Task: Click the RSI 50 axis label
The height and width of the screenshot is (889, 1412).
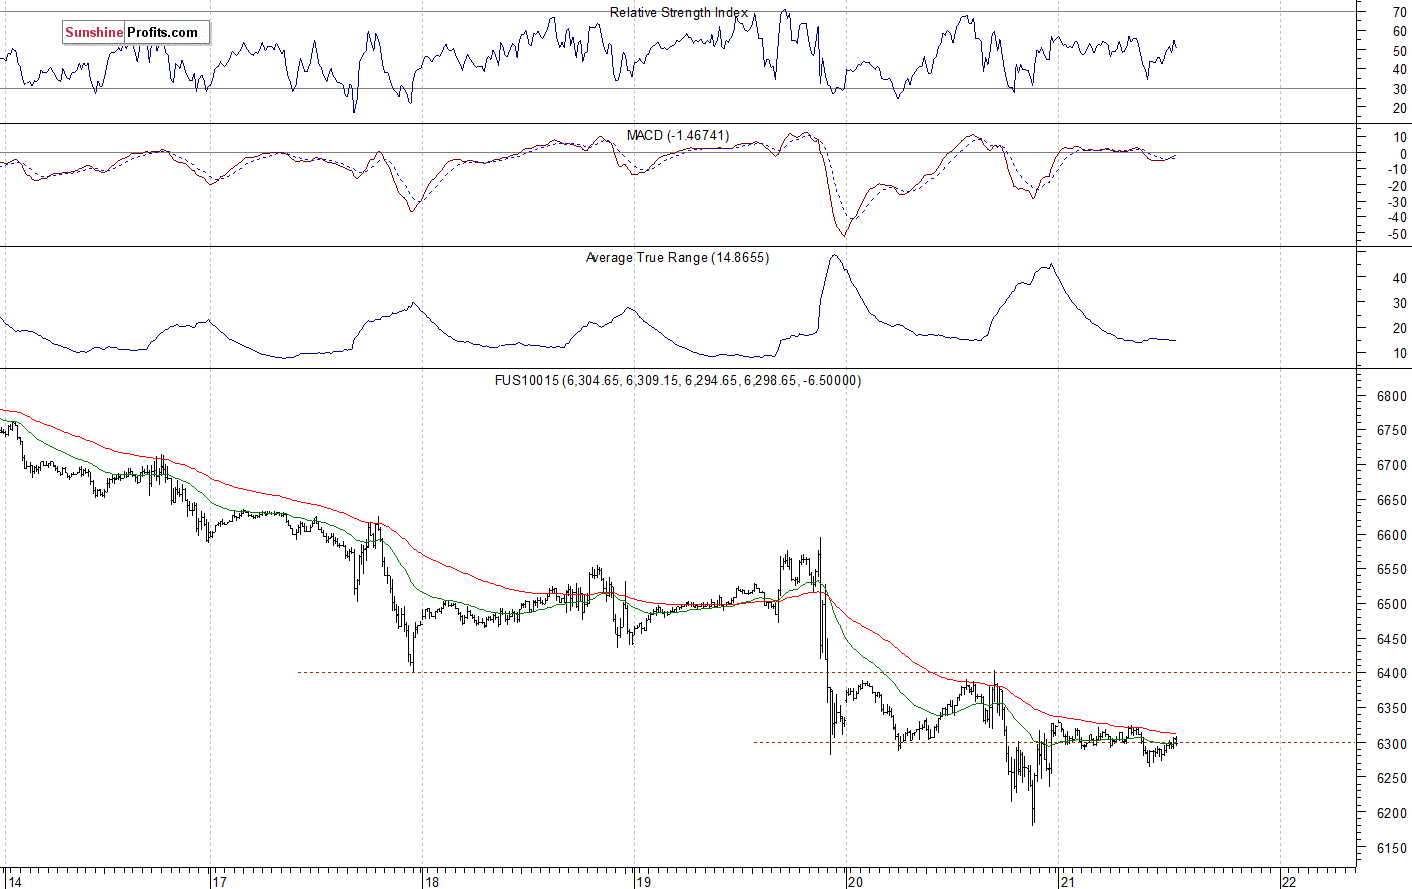Action: click(x=1400, y=50)
